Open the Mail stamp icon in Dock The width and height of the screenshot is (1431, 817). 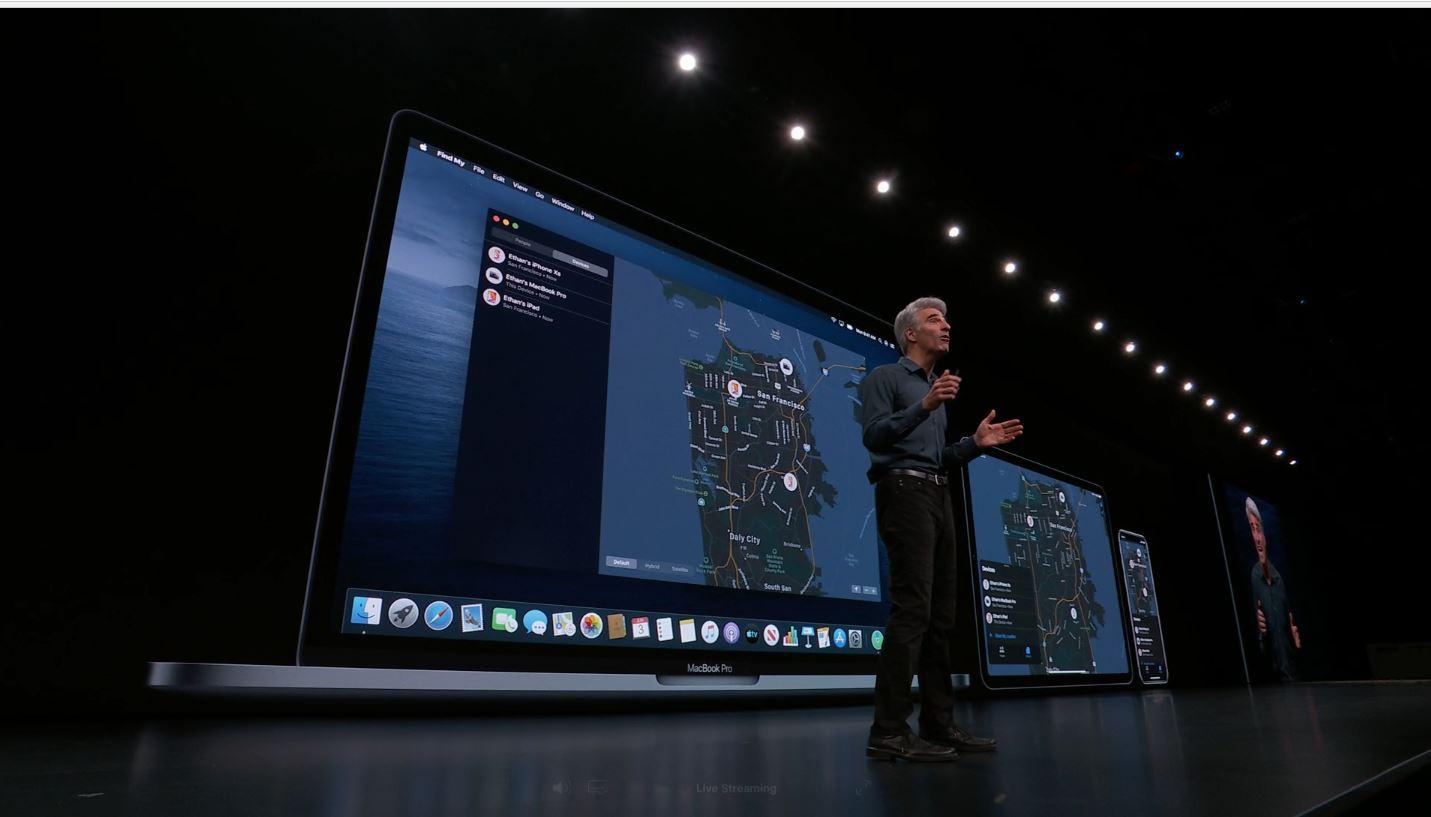tap(472, 618)
